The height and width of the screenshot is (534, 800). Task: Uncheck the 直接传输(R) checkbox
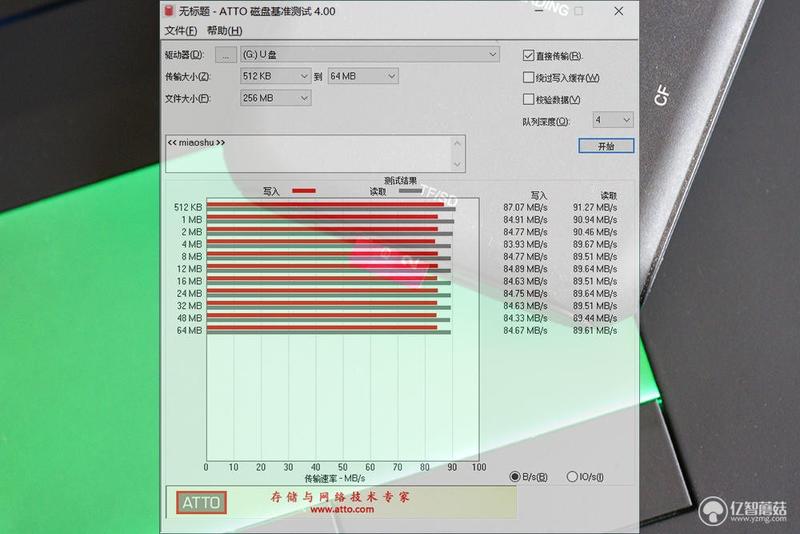pyautogui.click(x=529, y=55)
